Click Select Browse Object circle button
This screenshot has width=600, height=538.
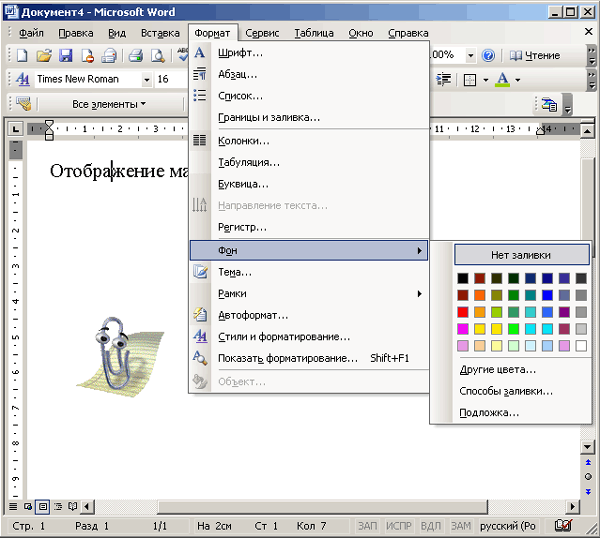tap(588, 477)
